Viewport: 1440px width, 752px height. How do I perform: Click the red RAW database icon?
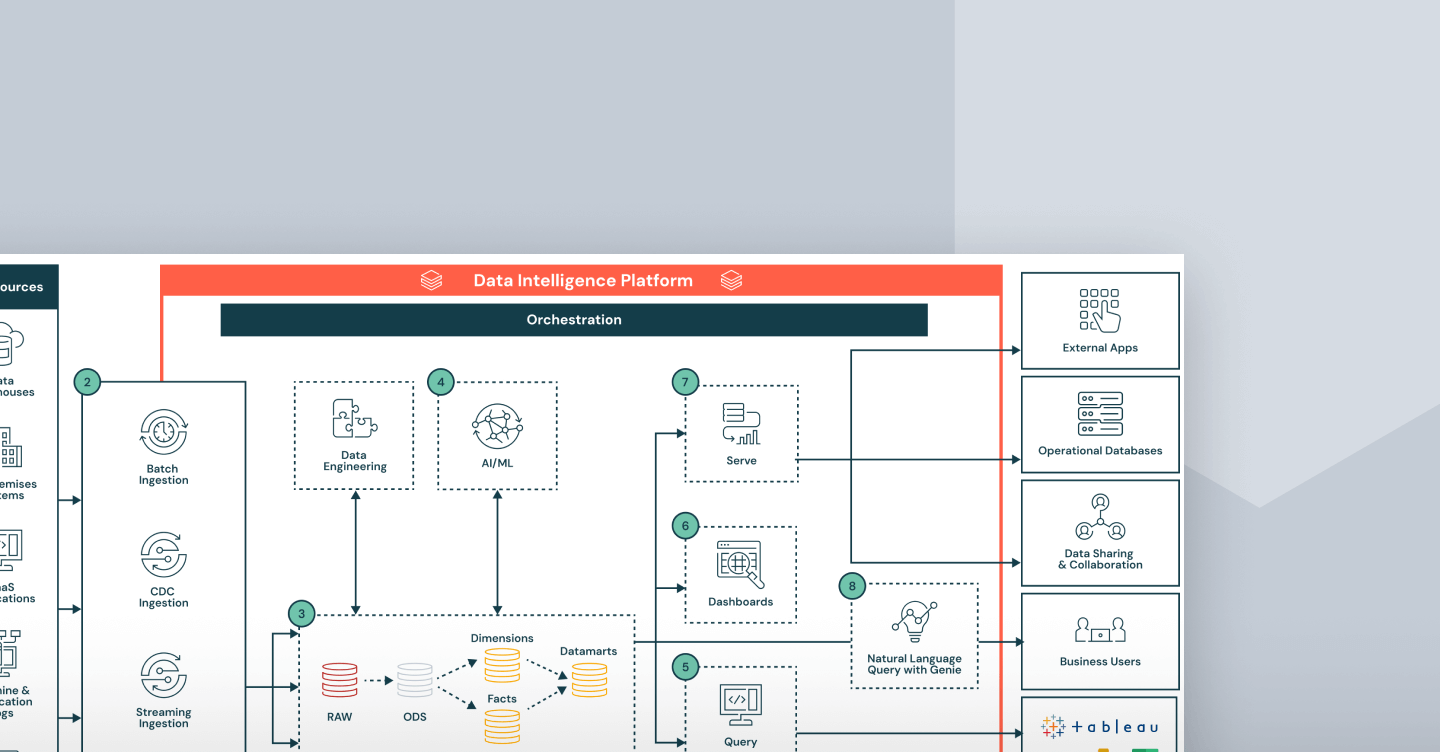pyautogui.click(x=339, y=680)
